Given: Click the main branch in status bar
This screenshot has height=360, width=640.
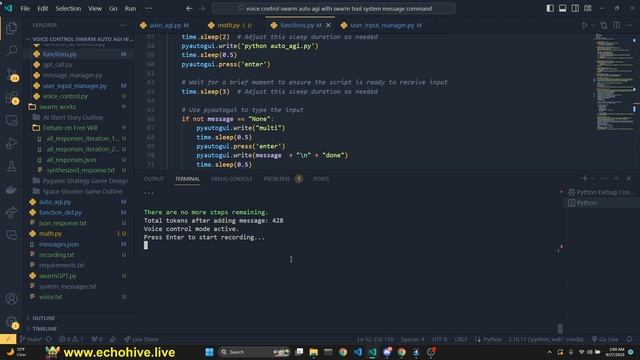Looking at the screenshot, I should click(x=31, y=339).
